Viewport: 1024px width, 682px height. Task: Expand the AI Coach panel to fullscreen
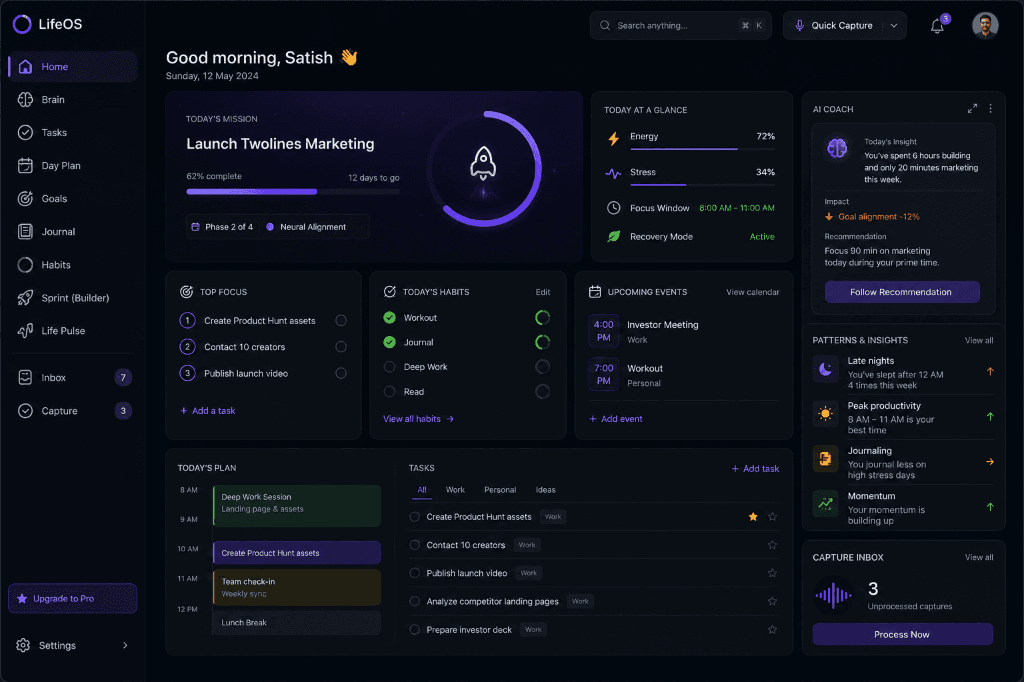click(x=972, y=109)
